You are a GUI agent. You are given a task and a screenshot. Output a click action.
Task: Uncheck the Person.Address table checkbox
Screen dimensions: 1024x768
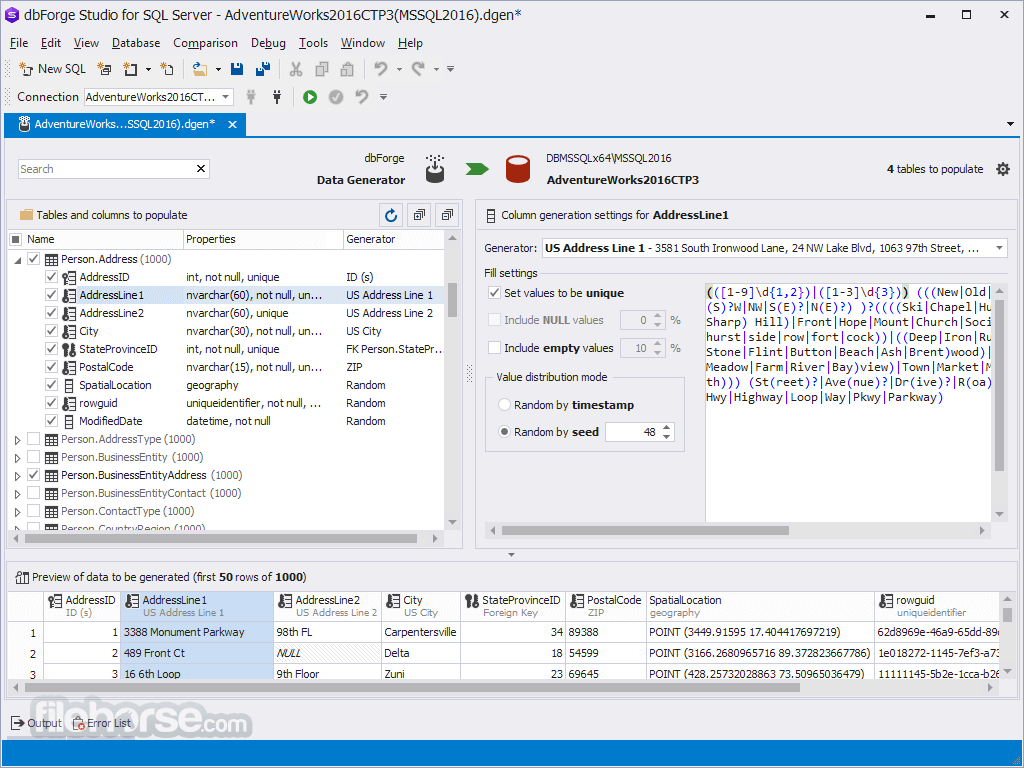click(x=34, y=259)
